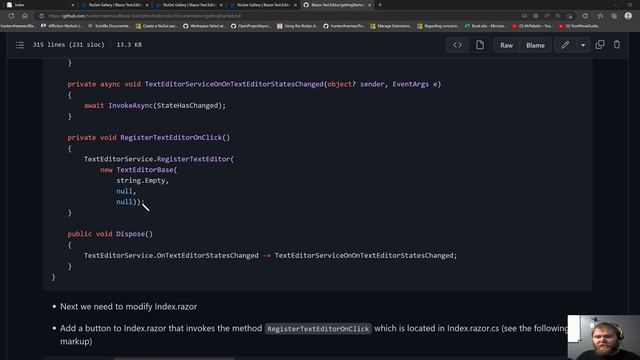Open the Raw file view
This screenshot has height=360, width=640.
(x=507, y=45)
